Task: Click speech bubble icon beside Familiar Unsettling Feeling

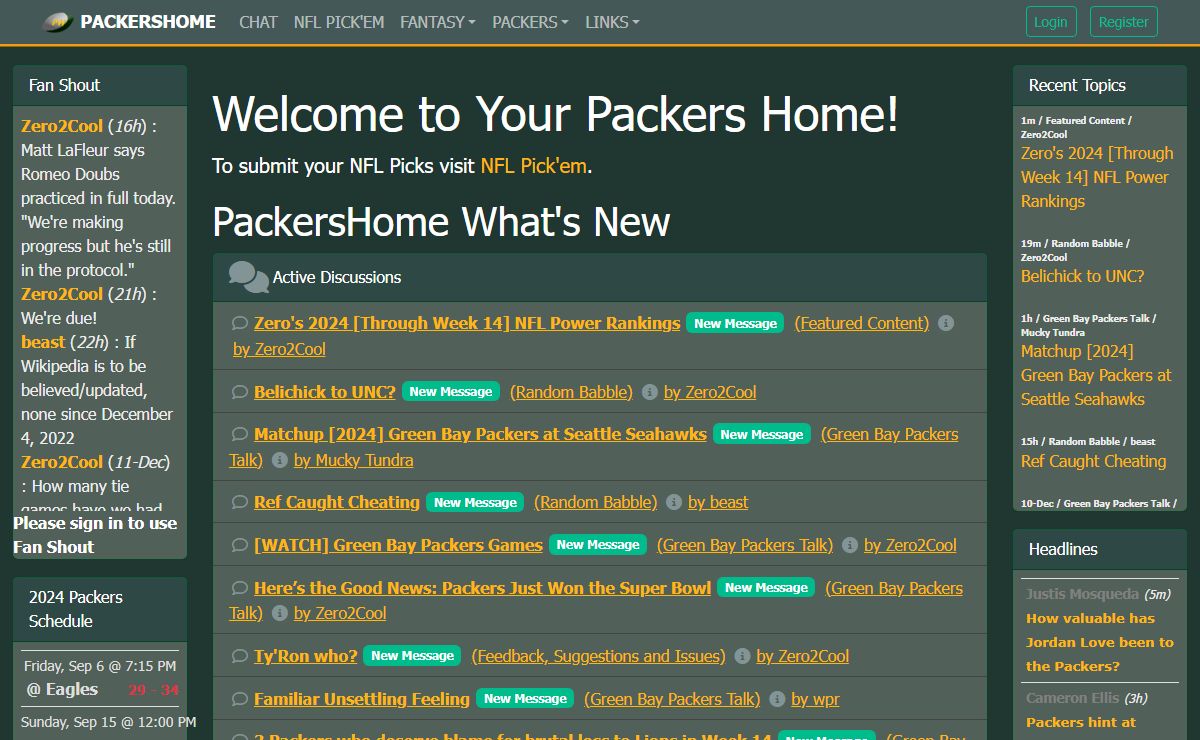Action: pos(240,699)
